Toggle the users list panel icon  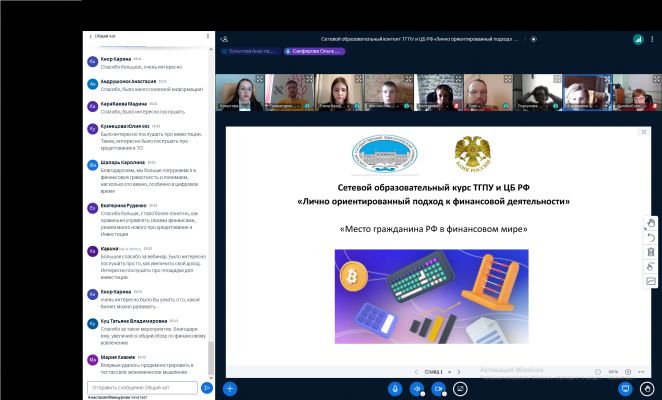tap(225, 39)
